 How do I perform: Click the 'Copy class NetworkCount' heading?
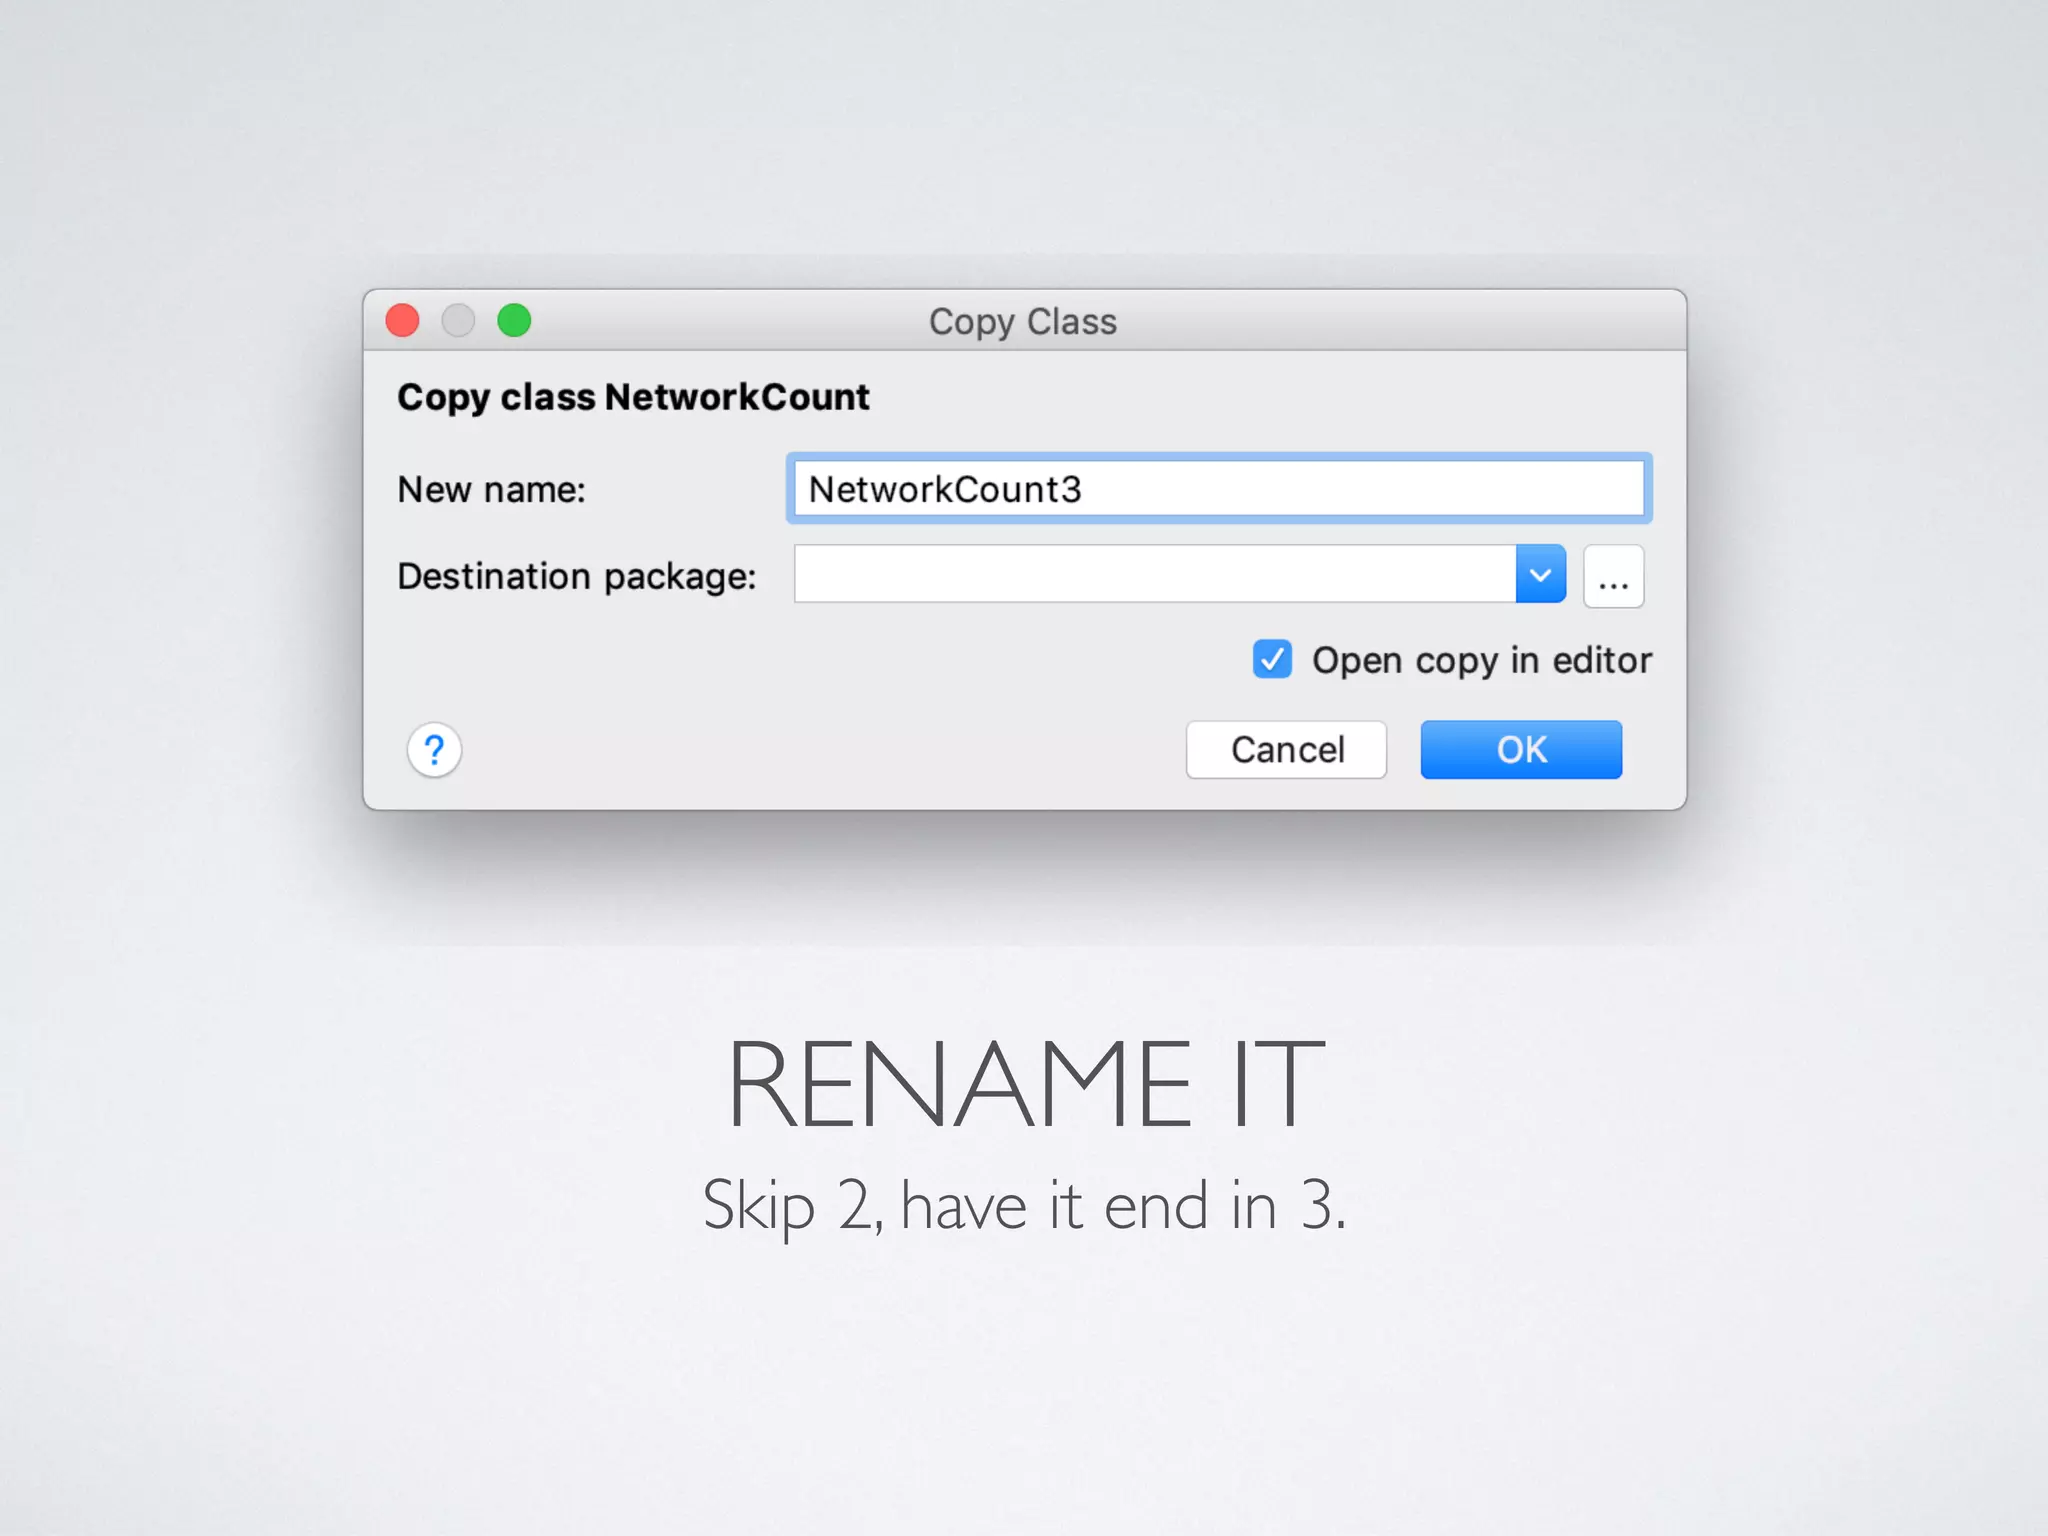(633, 397)
